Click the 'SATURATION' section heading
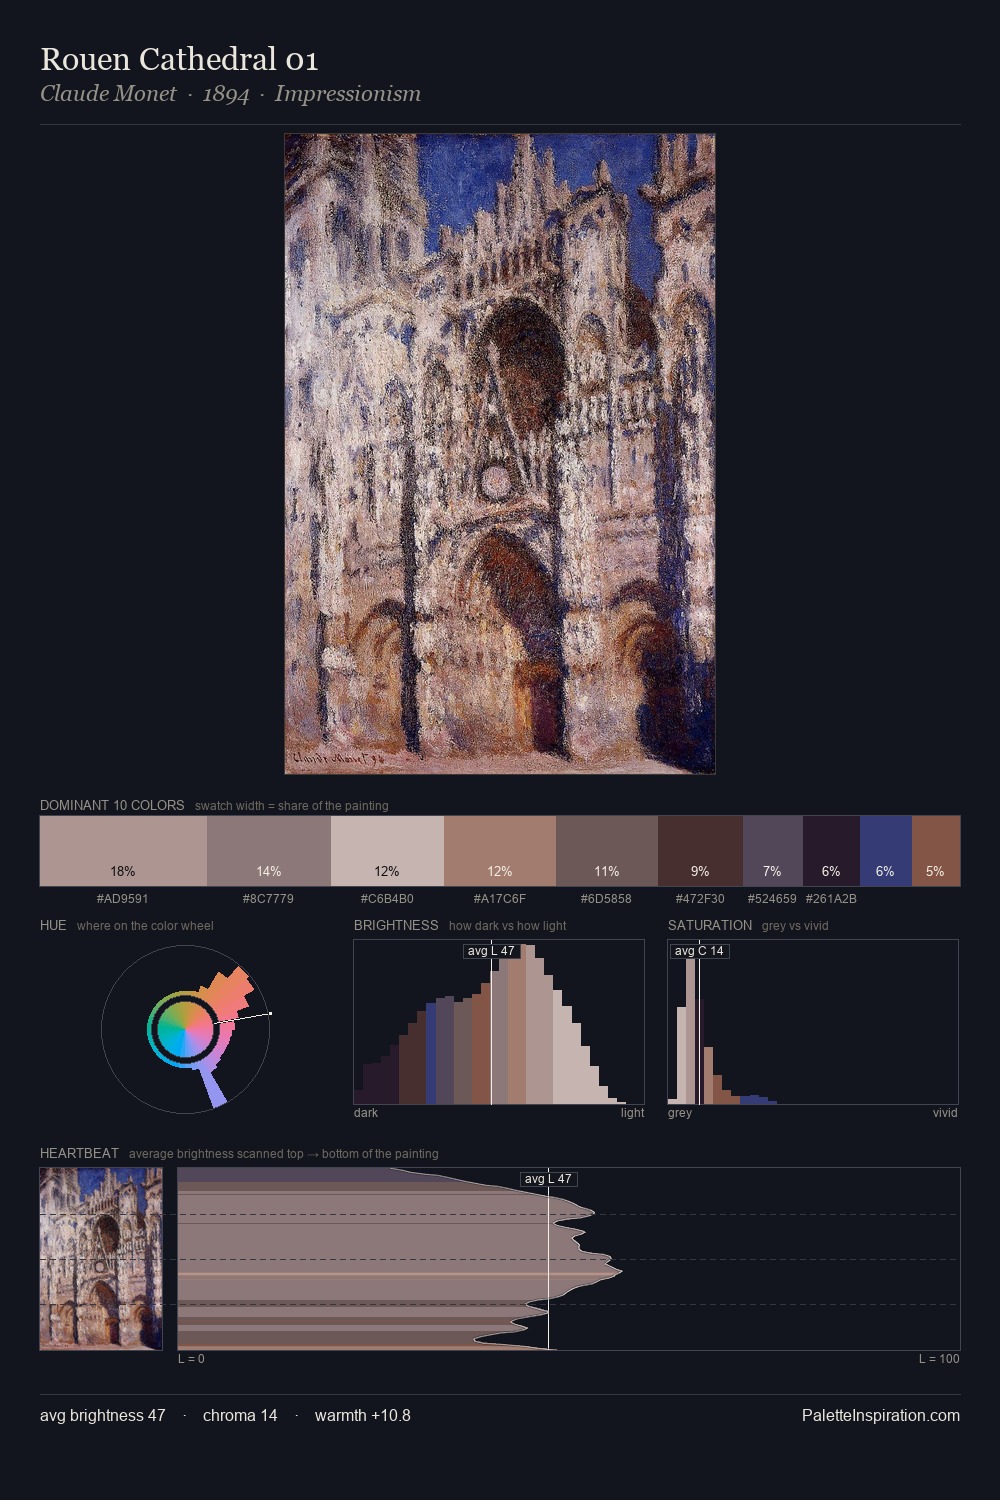This screenshot has width=1000, height=1500. coord(710,925)
